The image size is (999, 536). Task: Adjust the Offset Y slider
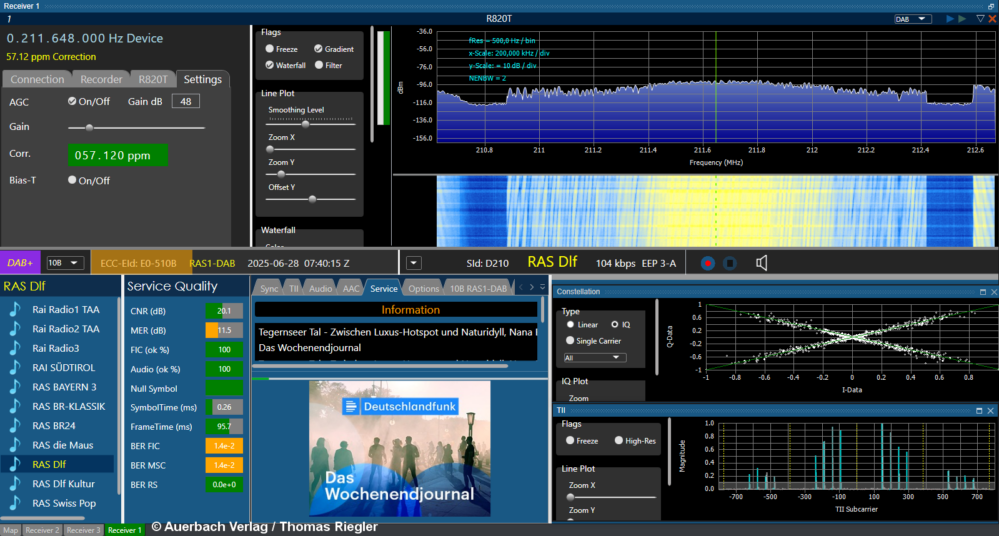(310, 199)
